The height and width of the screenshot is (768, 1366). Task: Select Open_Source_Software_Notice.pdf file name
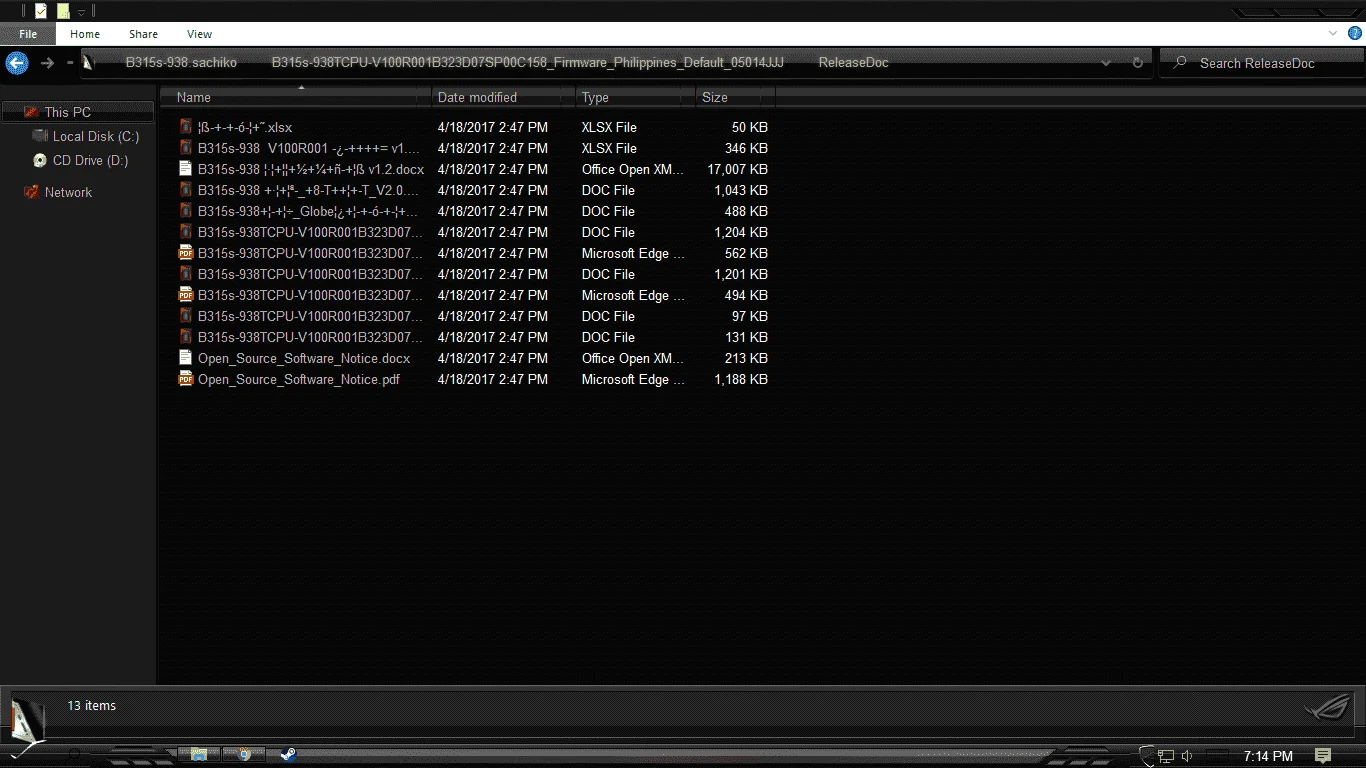point(299,379)
